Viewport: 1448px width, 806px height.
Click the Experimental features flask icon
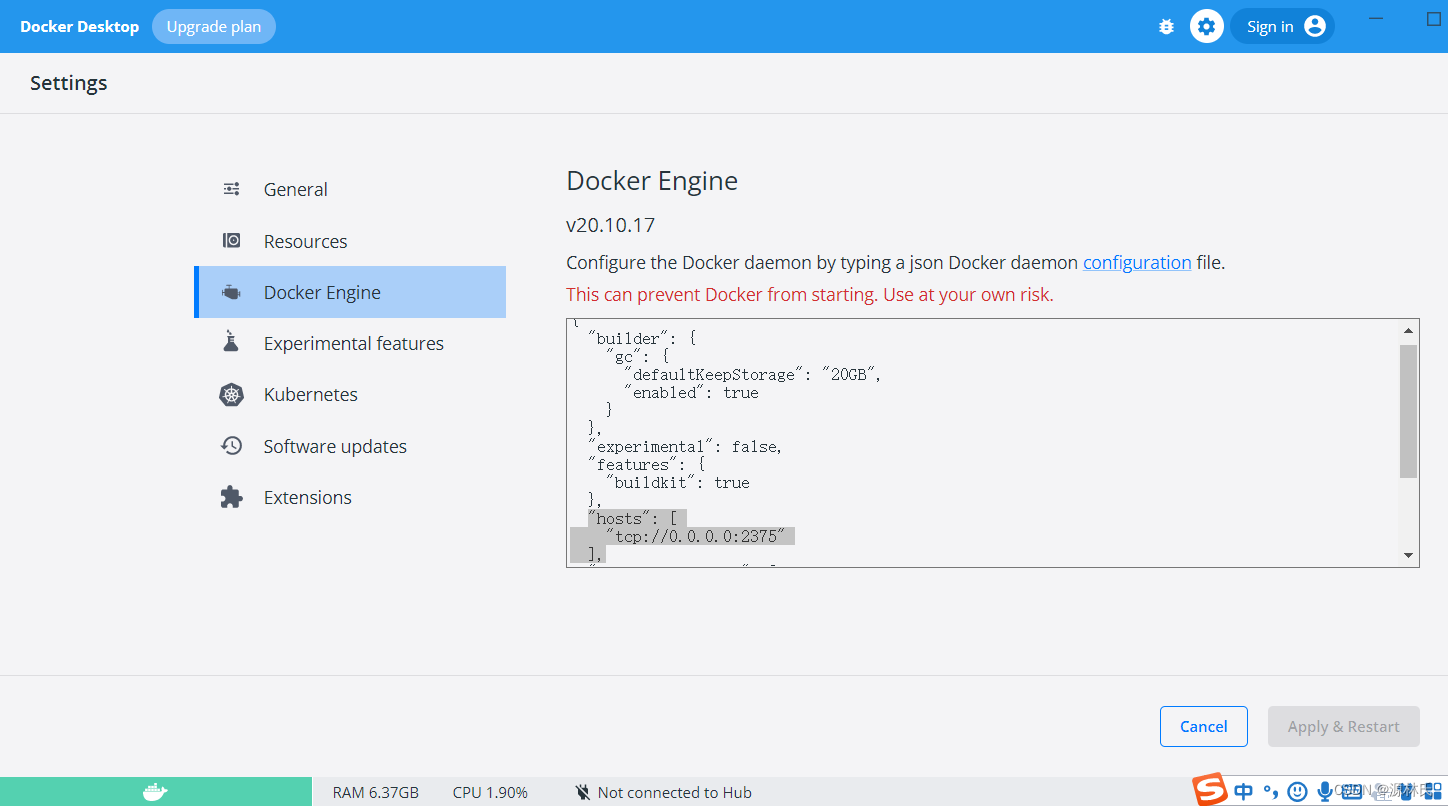232,343
